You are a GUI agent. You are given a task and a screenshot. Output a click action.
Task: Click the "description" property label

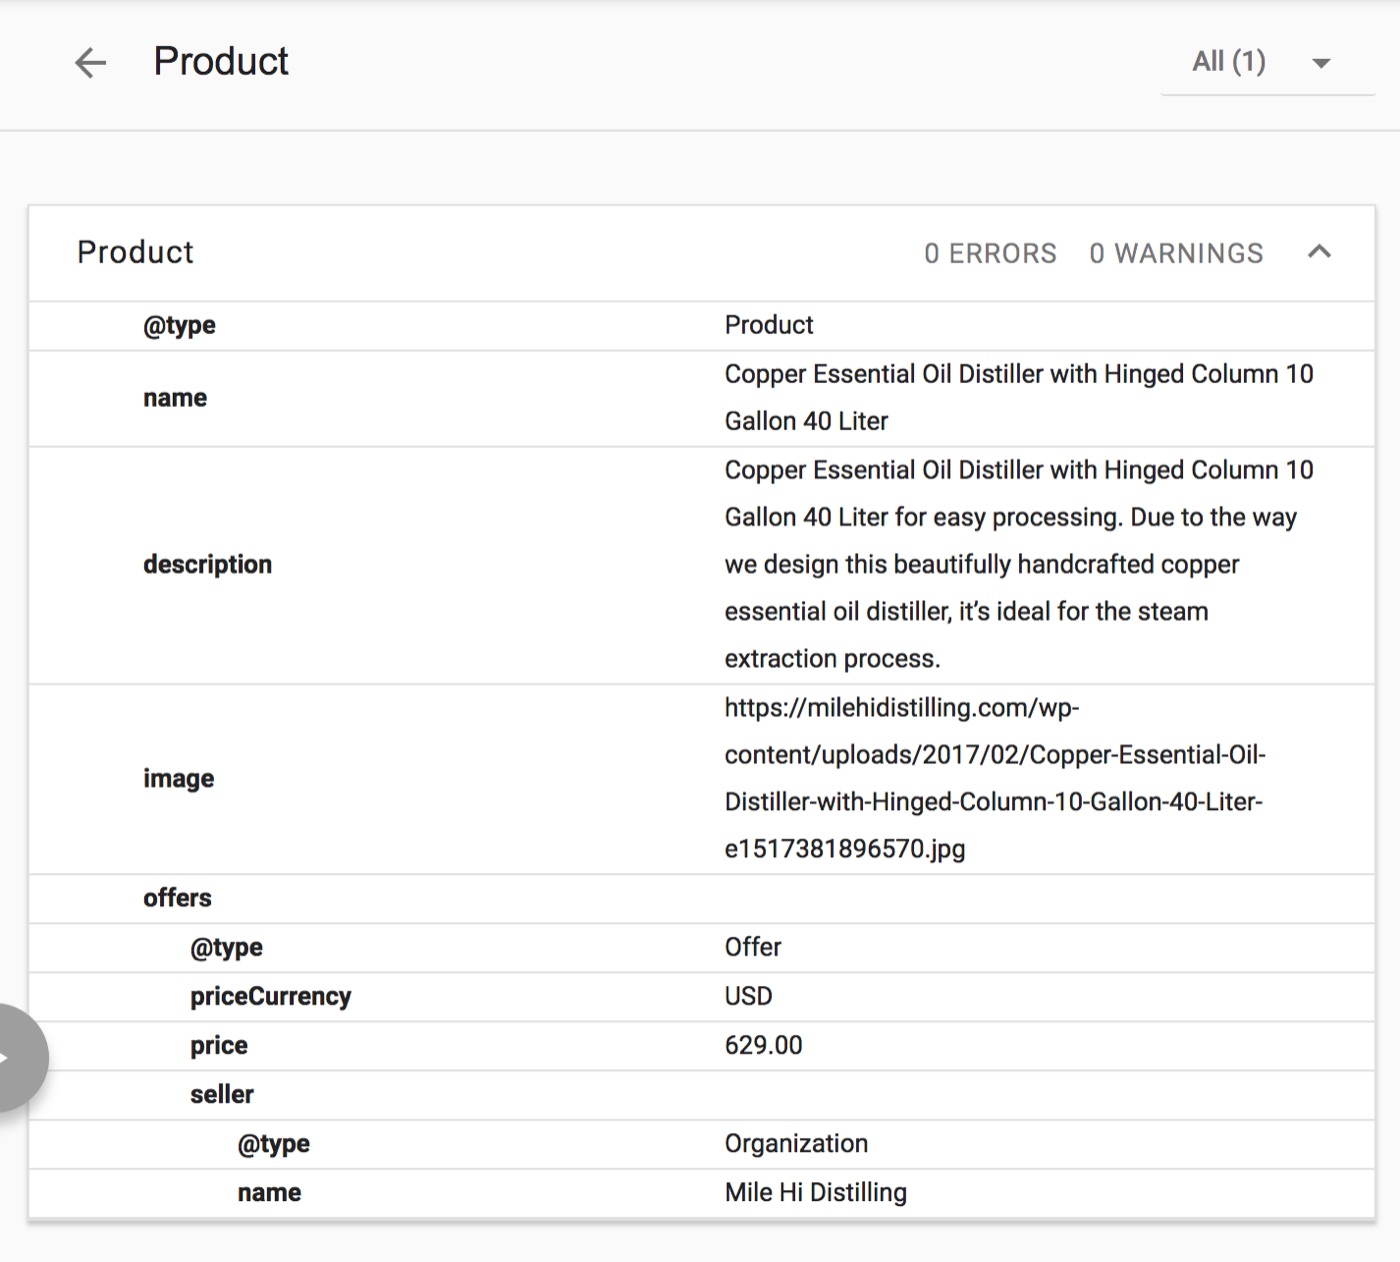(207, 564)
